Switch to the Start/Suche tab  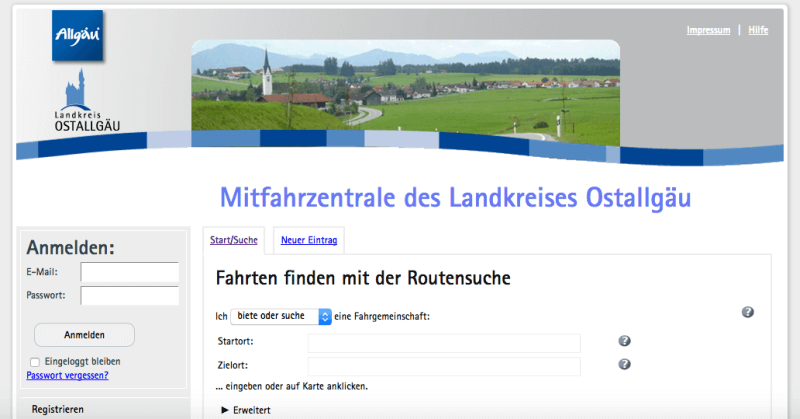(x=232, y=240)
